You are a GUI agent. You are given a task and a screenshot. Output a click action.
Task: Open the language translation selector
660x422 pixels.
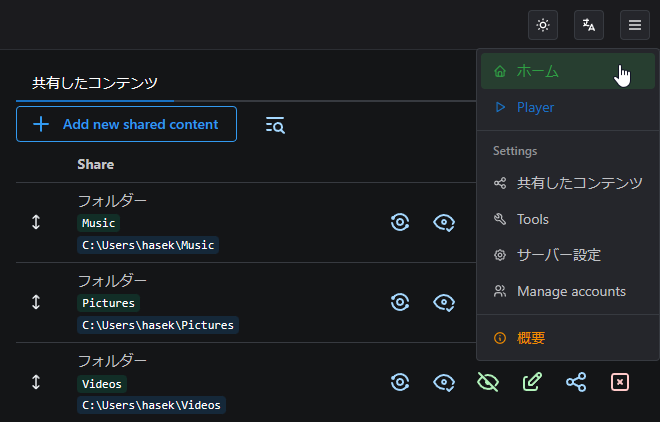coord(589,25)
